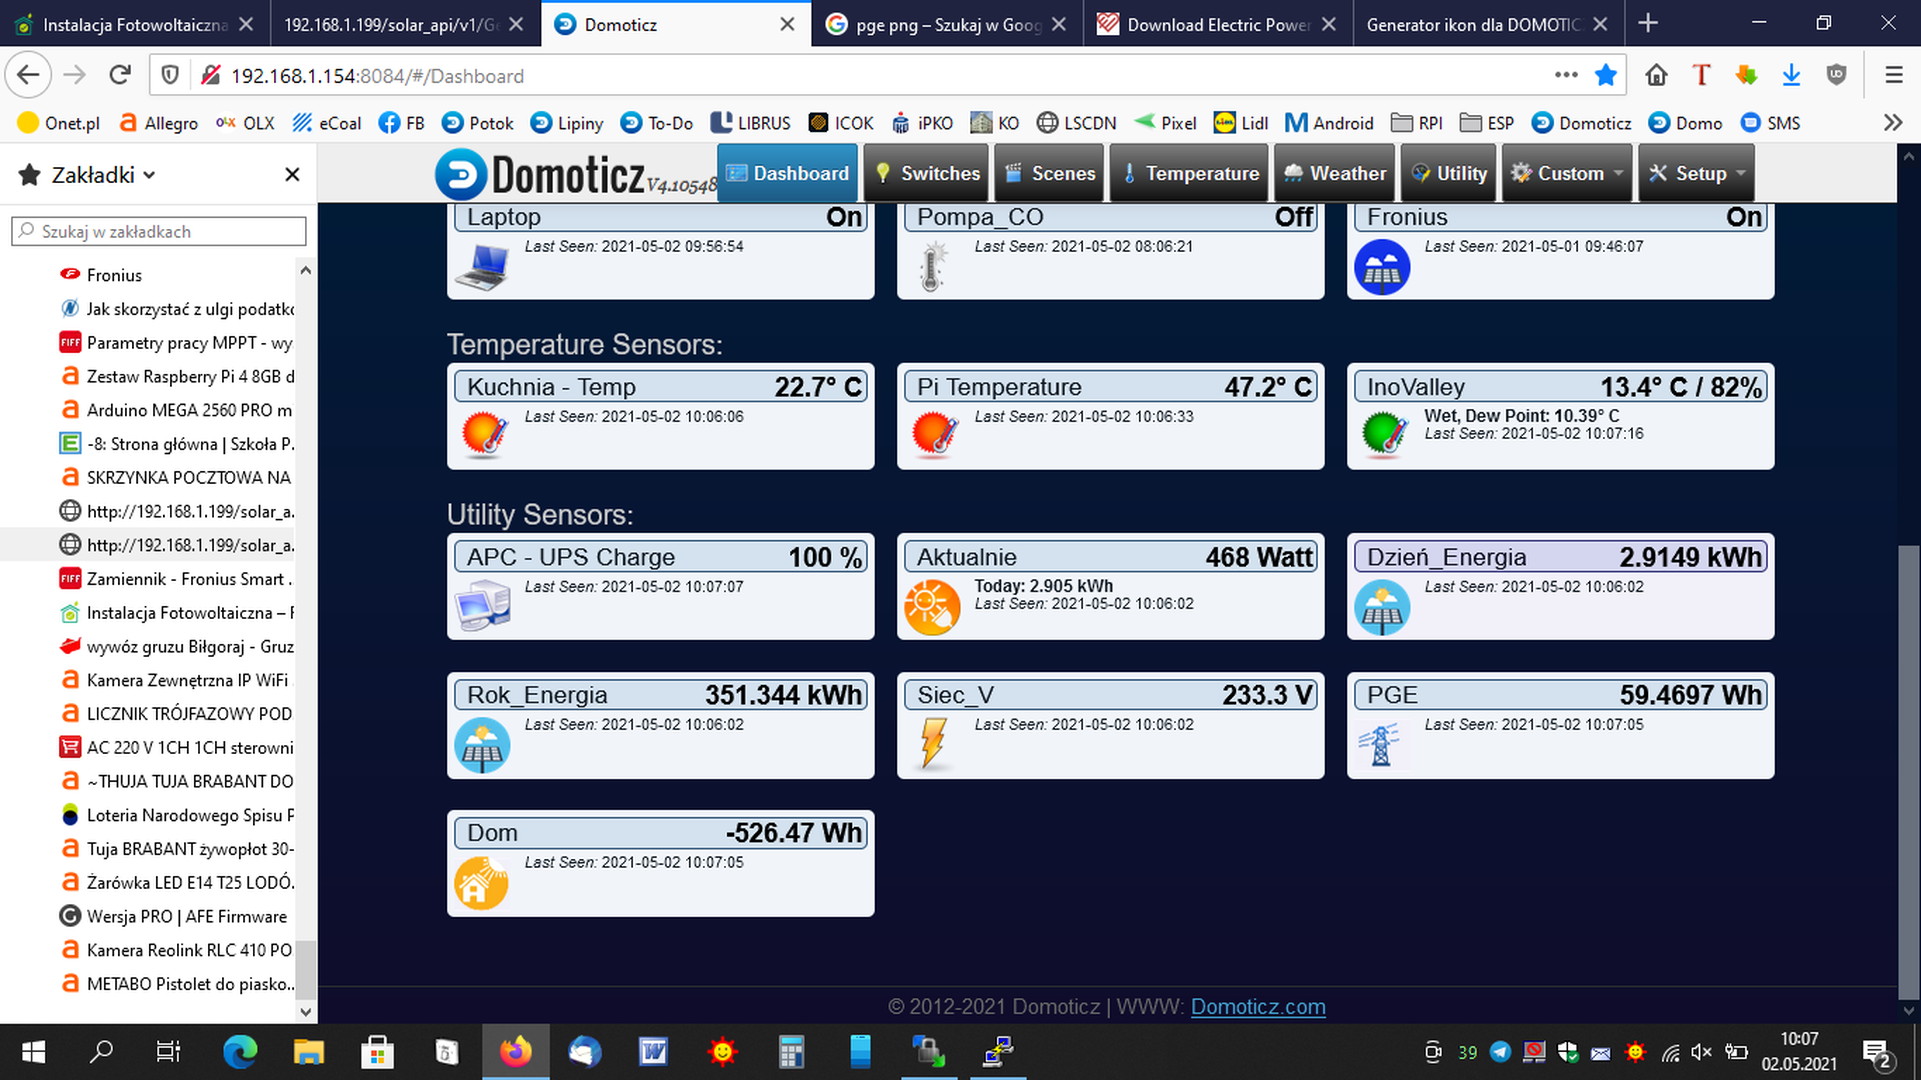The width and height of the screenshot is (1921, 1080).
Task: Open the APC - UPS Charge computer icon
Action: (x=482, y=607)
